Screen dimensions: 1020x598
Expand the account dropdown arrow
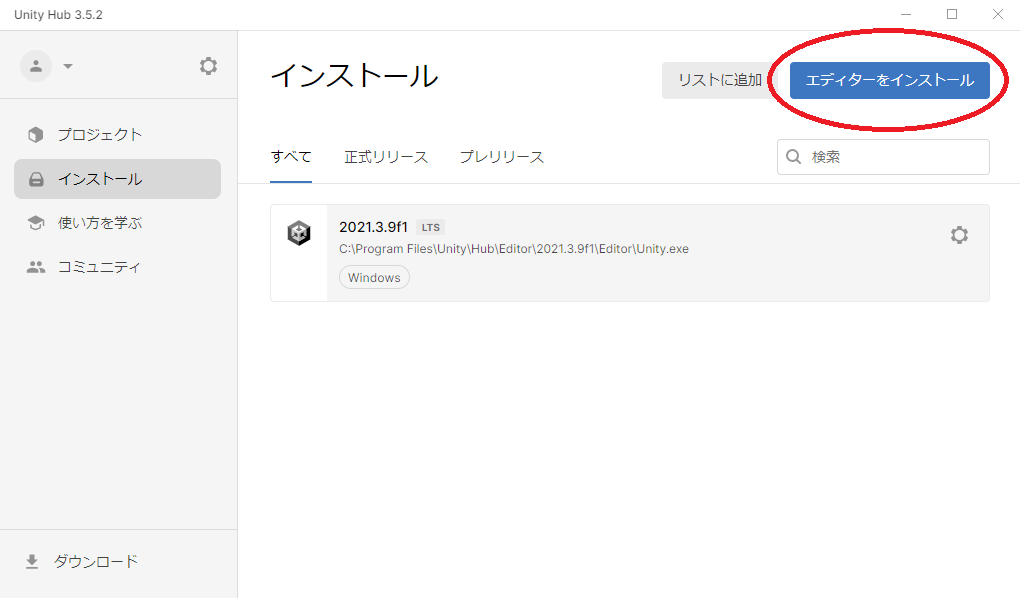click(x=68, y=67)
